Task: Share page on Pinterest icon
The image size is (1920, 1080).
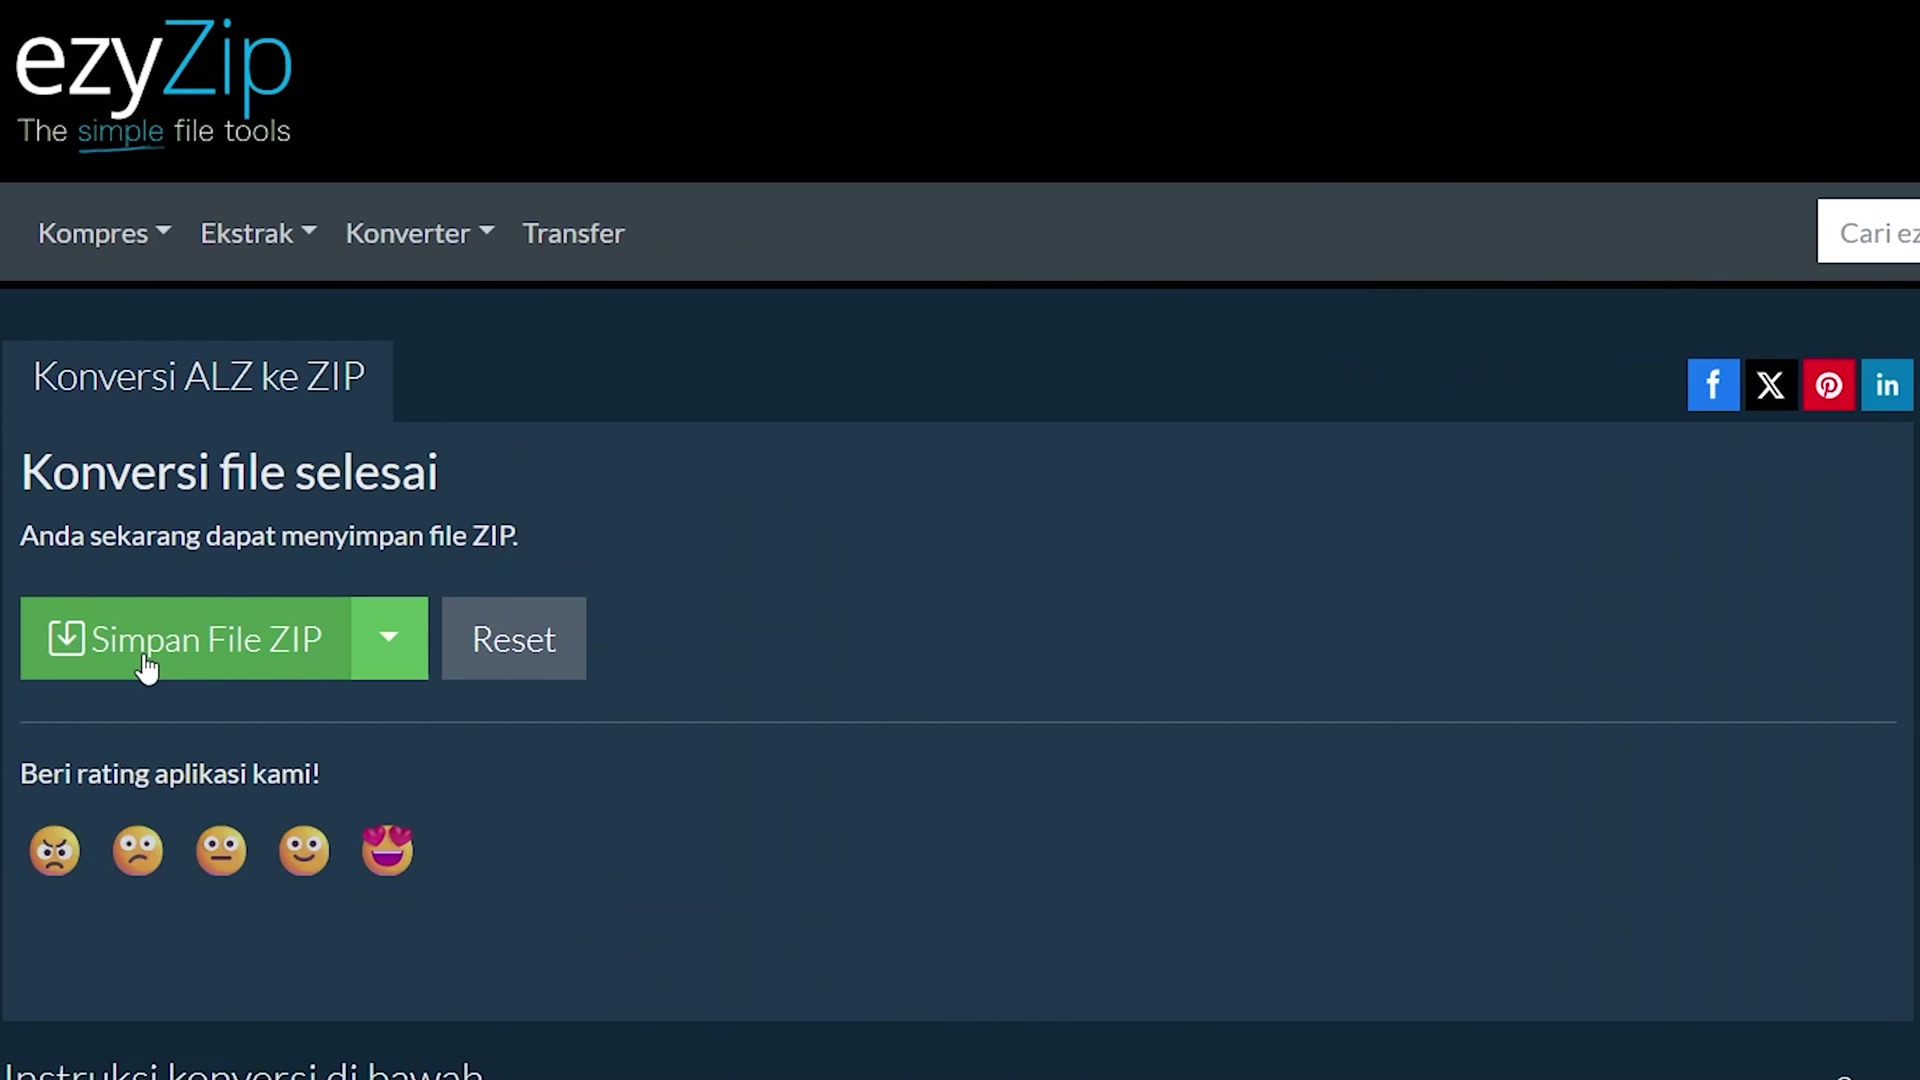Action: (1829, 385)
